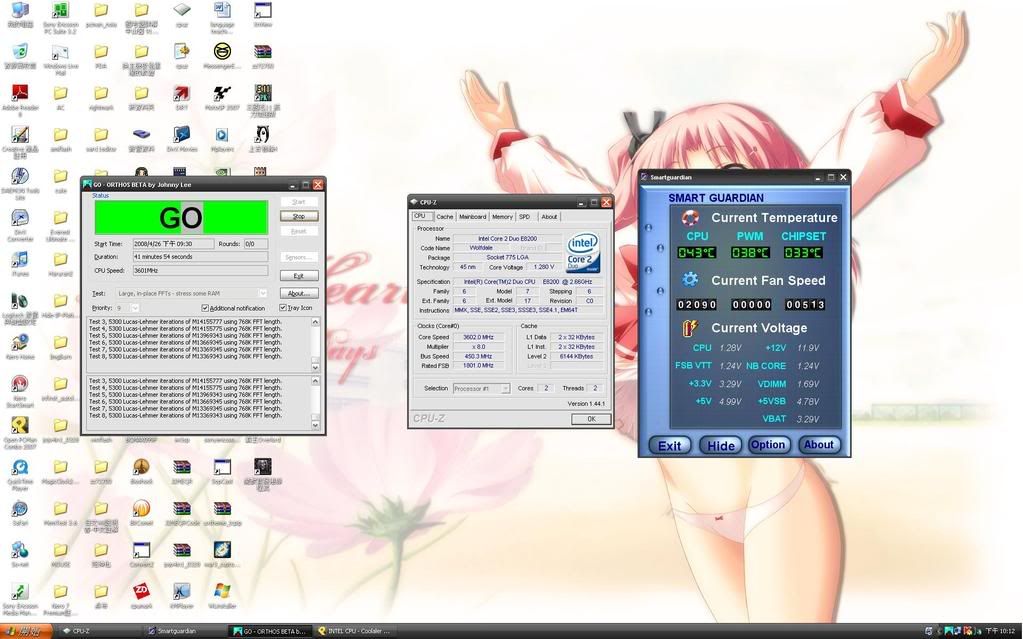
Task: Toggle the Tray Icon checkbox in Orthos
Action: 282,307
